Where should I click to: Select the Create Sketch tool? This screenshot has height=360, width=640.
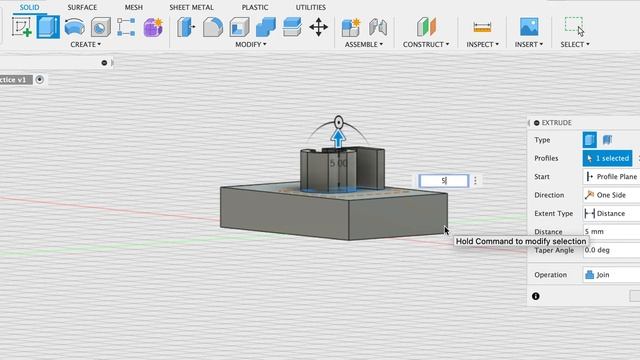[x=22, y=27]
